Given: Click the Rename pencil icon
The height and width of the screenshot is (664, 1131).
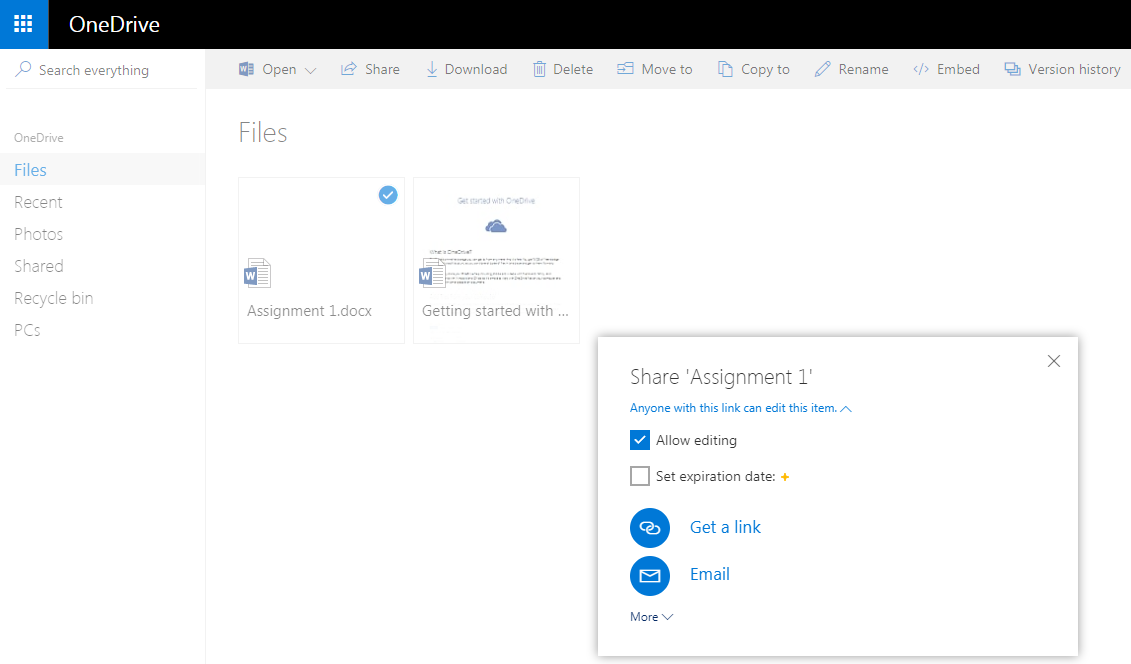Looking at the screenshot, I should pyautogui.click(x=822, y=69).
